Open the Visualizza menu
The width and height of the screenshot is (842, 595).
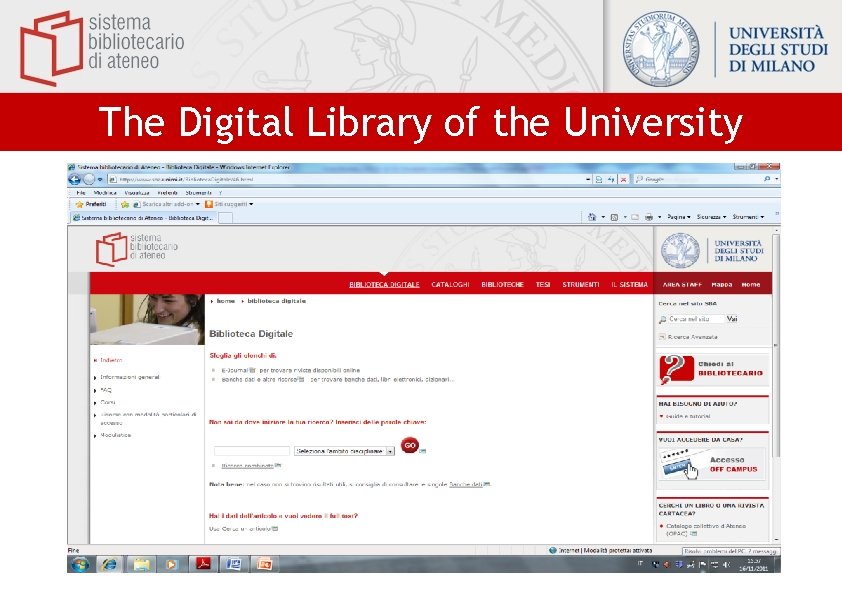click(x=136, y=193)
